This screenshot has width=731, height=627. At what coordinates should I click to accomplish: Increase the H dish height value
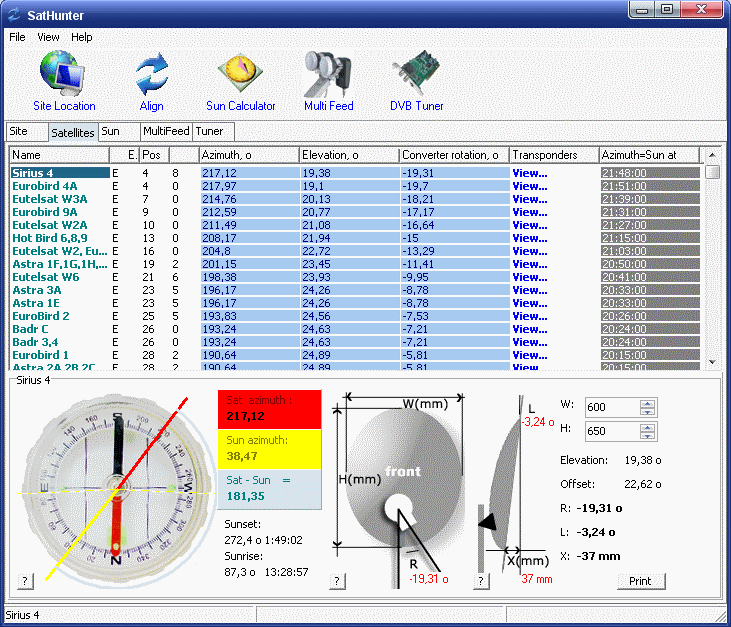pyautogui.click(x=647, y=427)
